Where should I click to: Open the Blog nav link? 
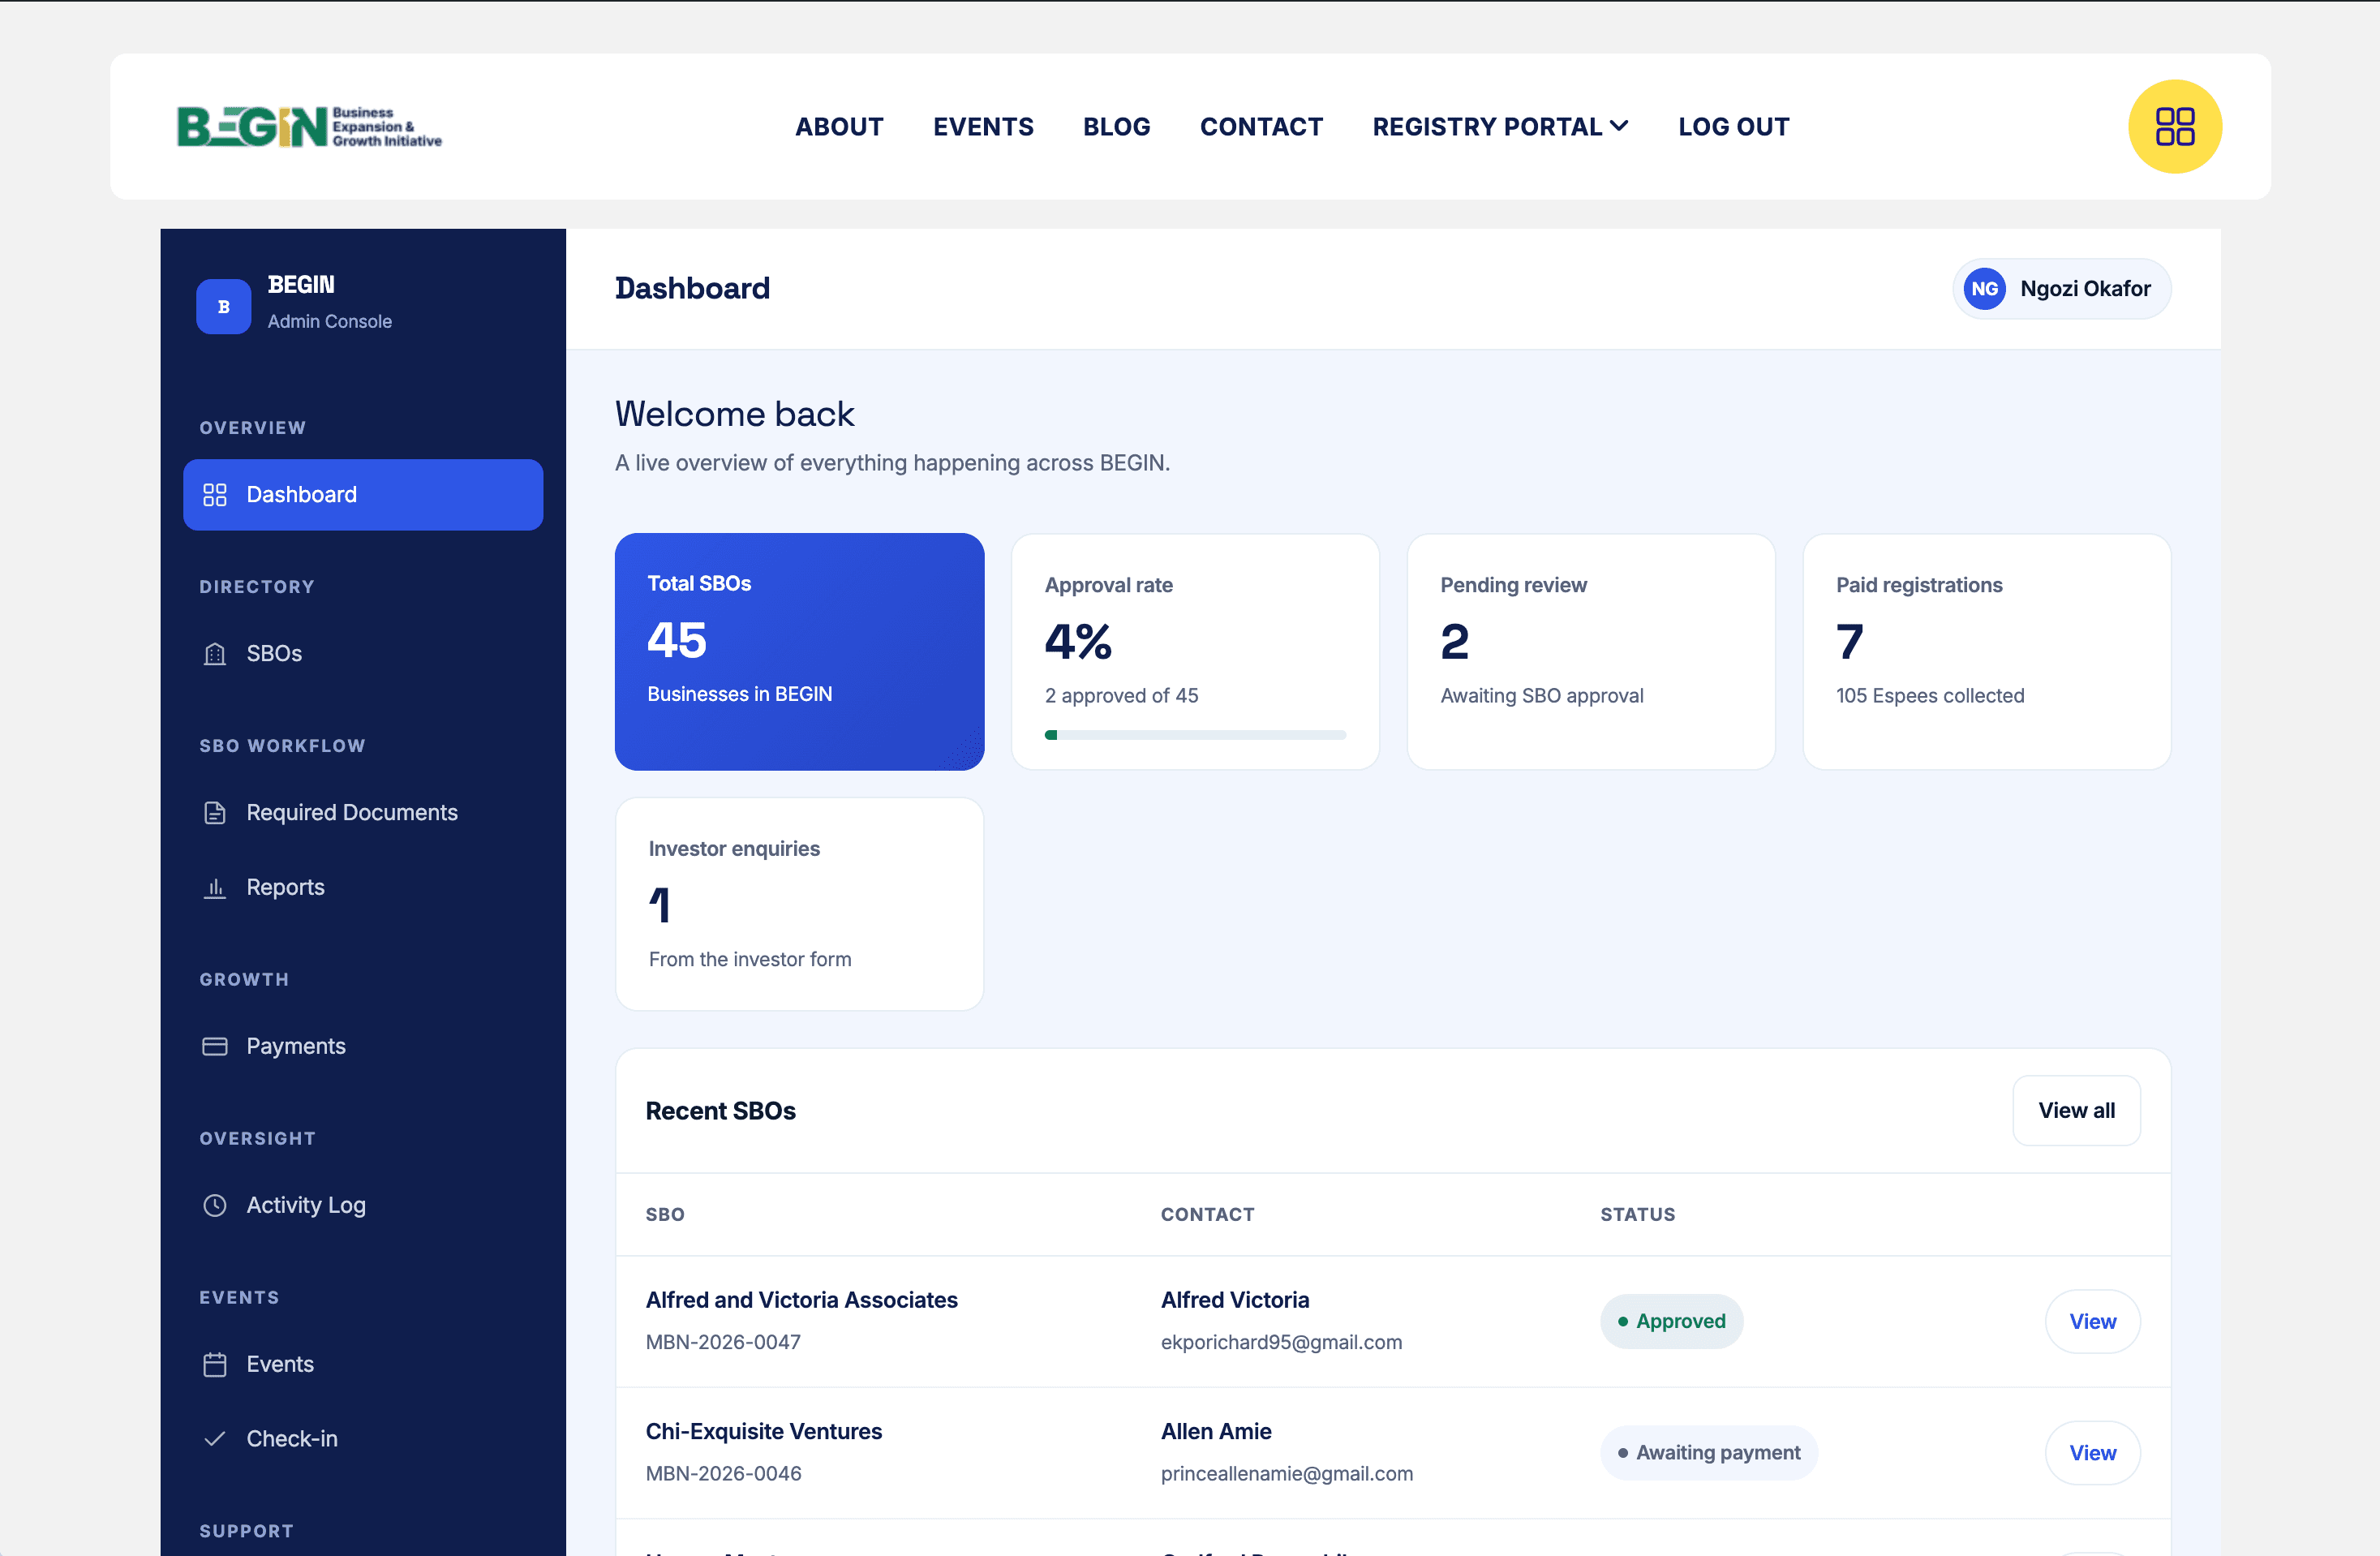pyautogui.click(x=1116, y=127)
